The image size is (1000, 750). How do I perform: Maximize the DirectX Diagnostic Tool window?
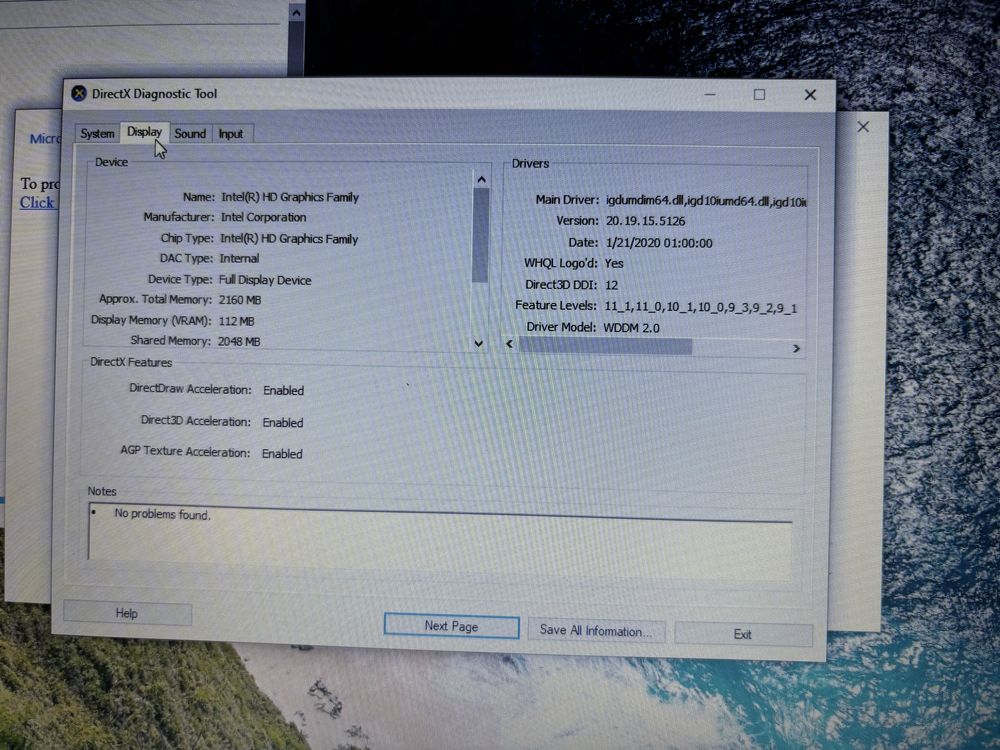point(759,94)
